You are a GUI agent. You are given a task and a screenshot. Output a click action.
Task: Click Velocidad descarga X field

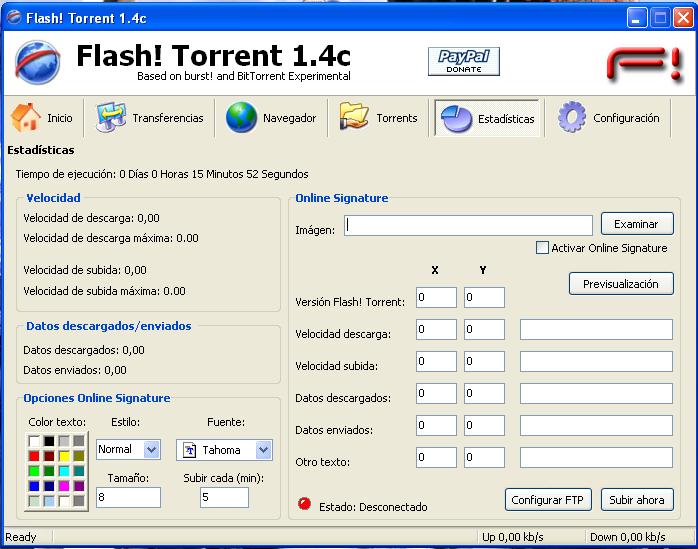(436, 329)
